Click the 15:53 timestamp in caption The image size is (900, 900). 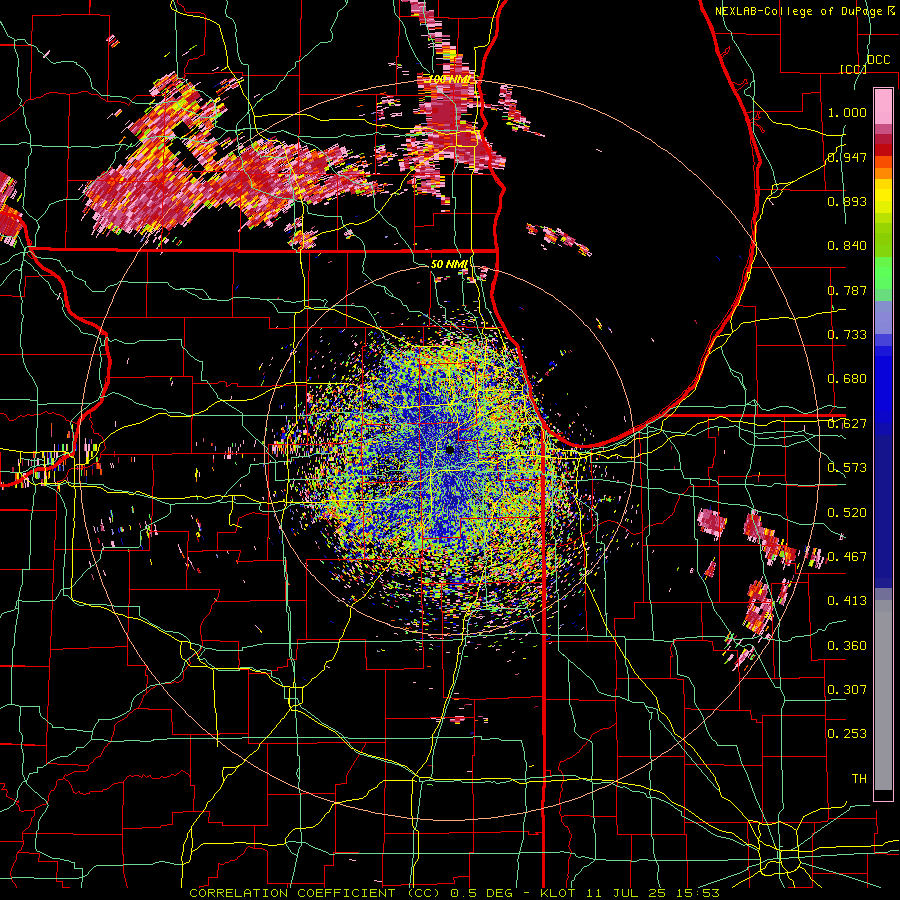point(699,893)
